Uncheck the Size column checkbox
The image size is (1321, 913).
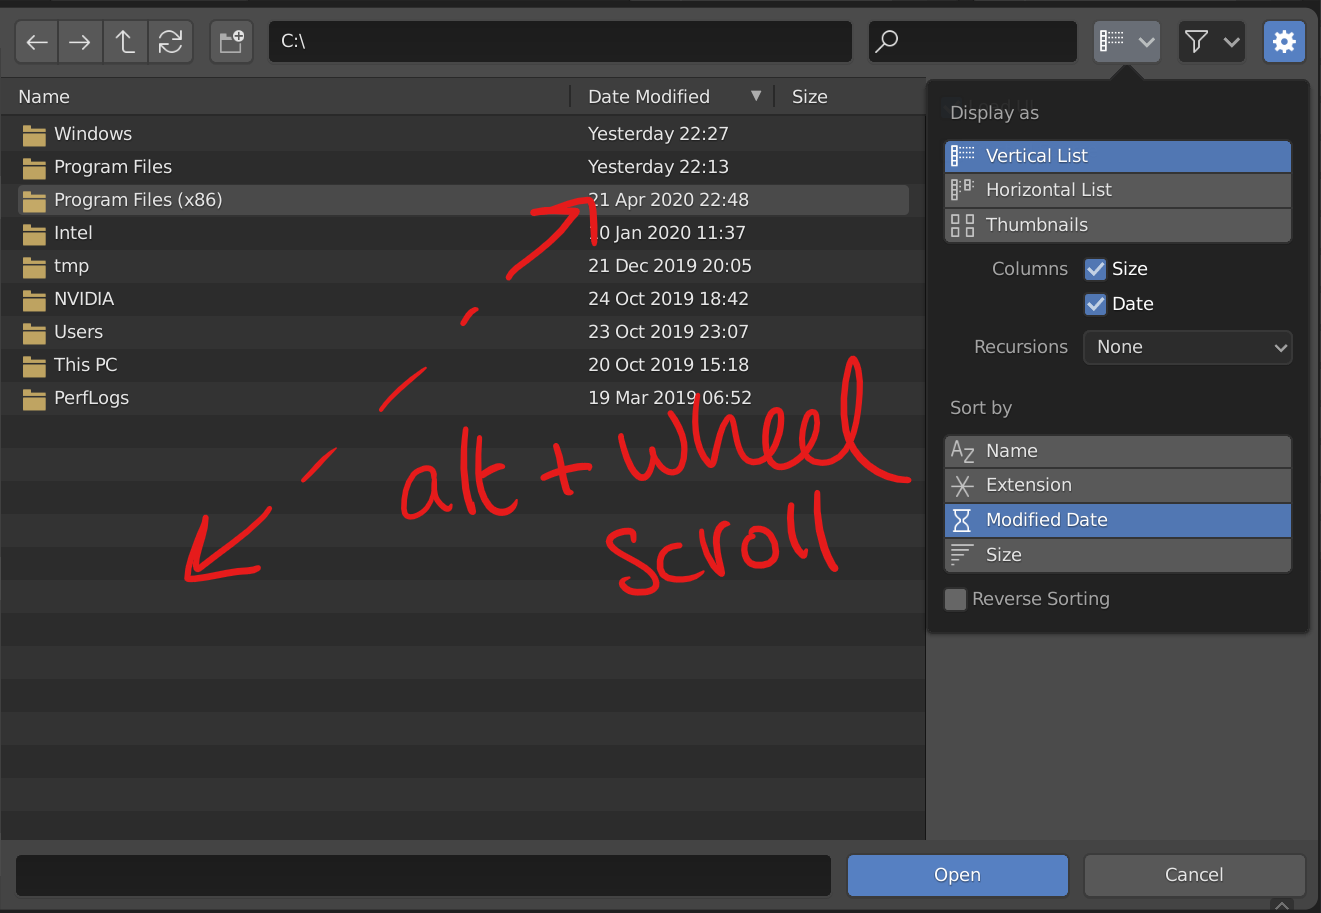coord(1096,269)
